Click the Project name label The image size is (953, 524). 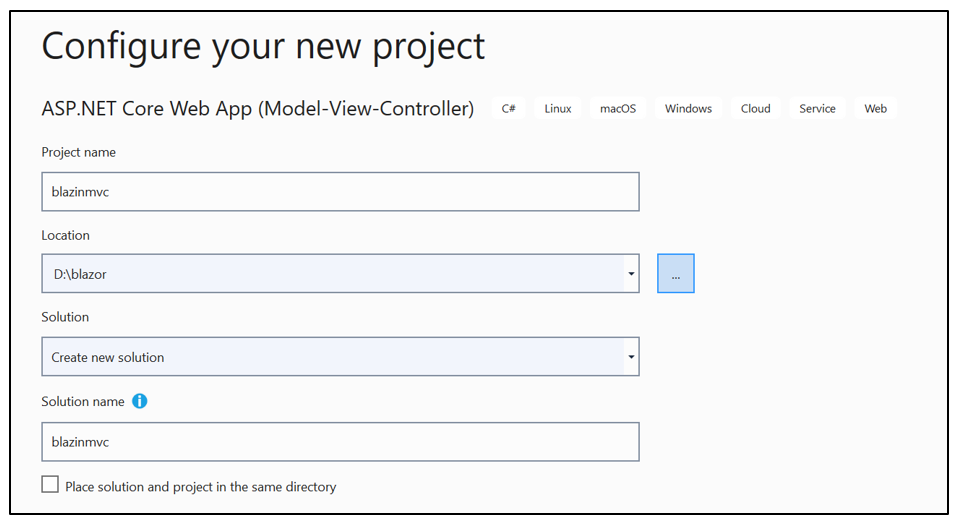point(79,152)
